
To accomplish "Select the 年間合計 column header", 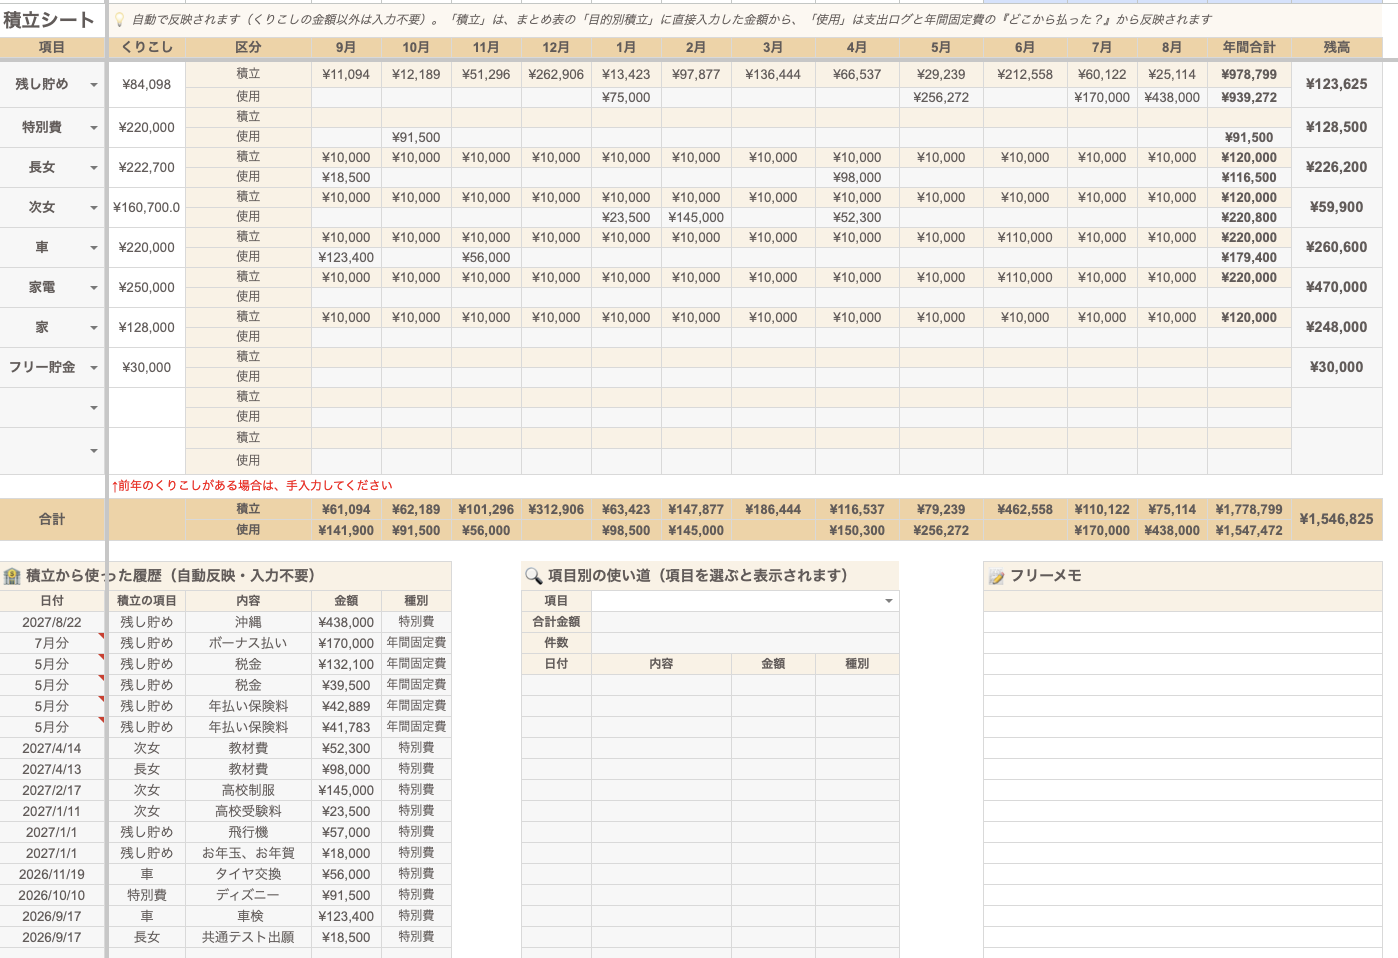I will (1249, 47).
